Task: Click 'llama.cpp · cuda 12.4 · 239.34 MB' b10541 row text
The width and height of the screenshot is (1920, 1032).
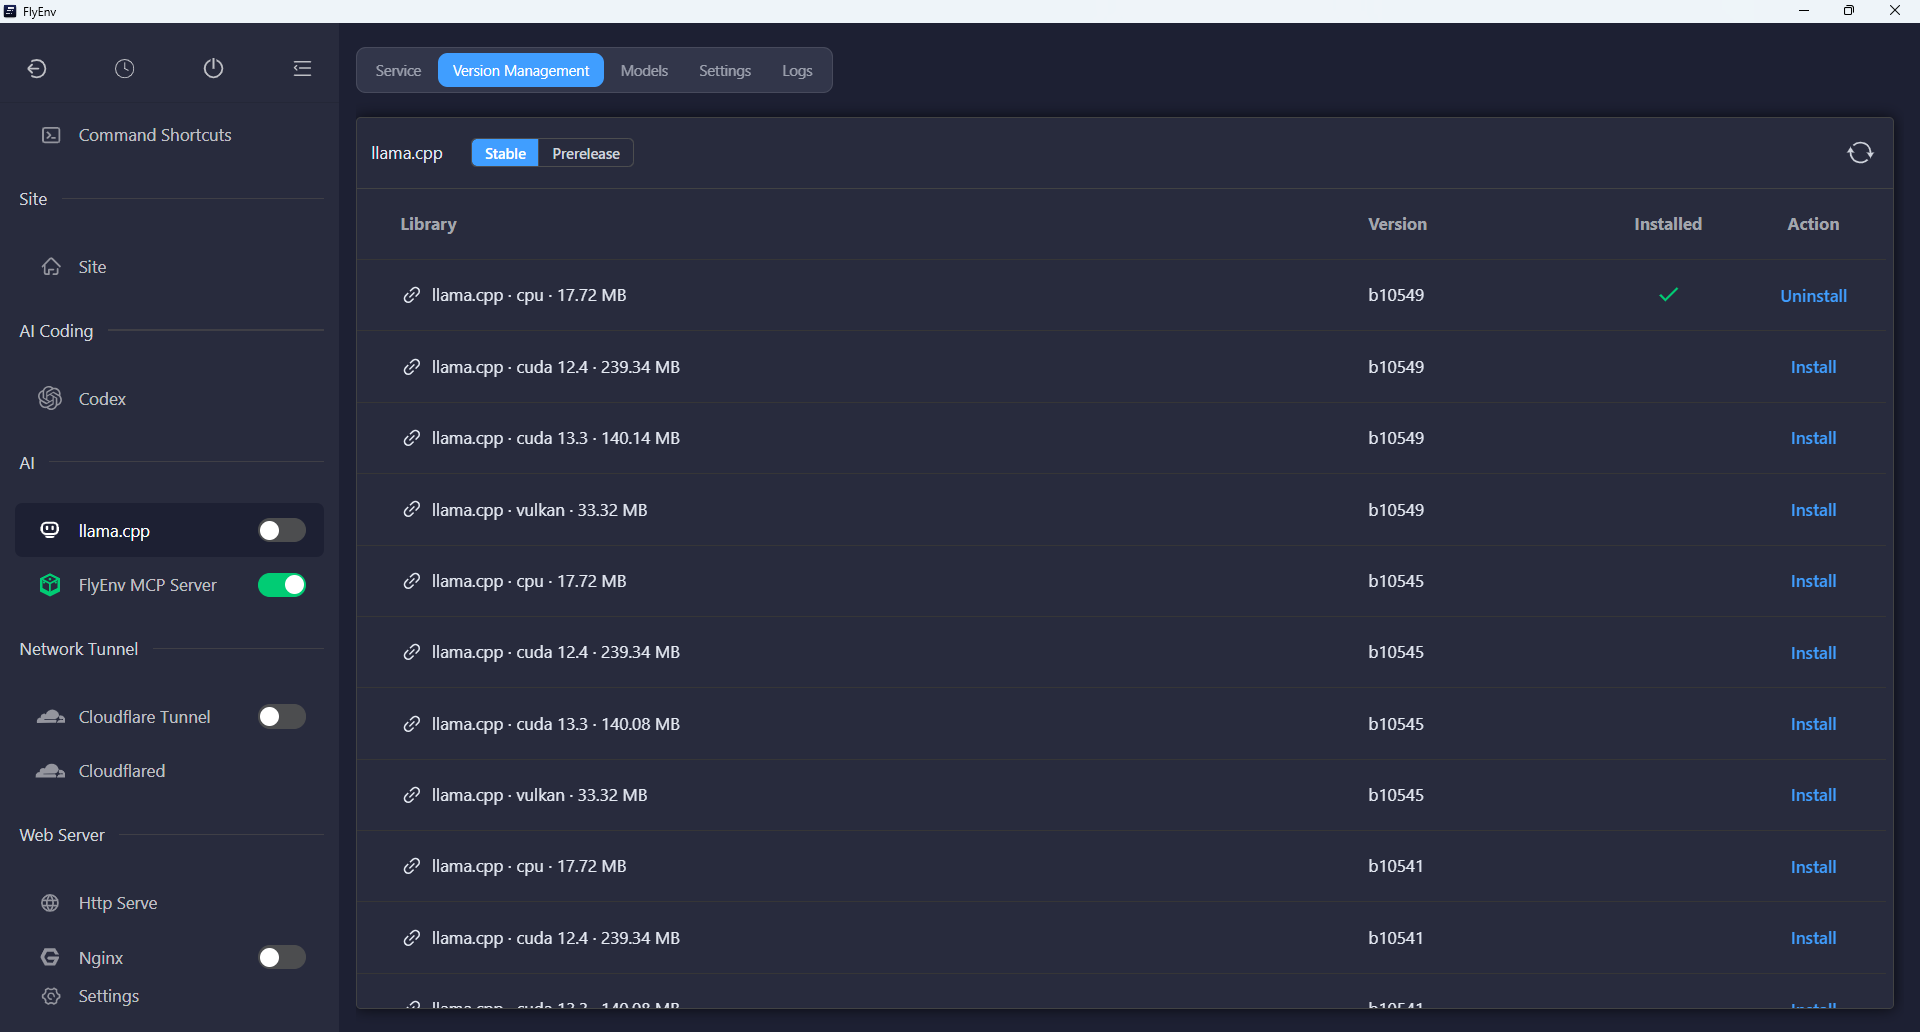Action: (x=556, y=938)
